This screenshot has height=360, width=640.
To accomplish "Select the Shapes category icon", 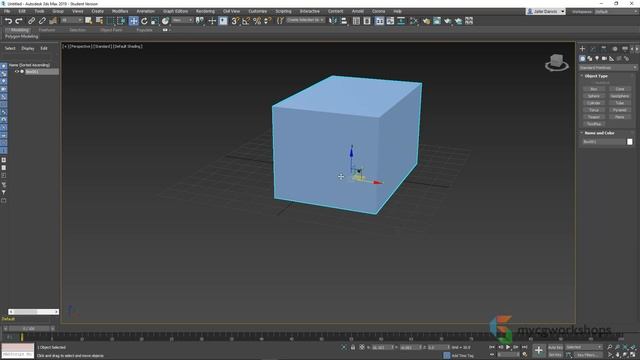I will point(590,59).
